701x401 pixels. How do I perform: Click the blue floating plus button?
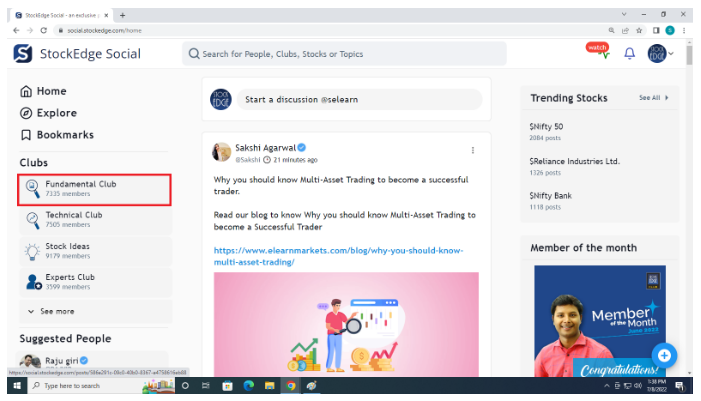coord(666,355)
